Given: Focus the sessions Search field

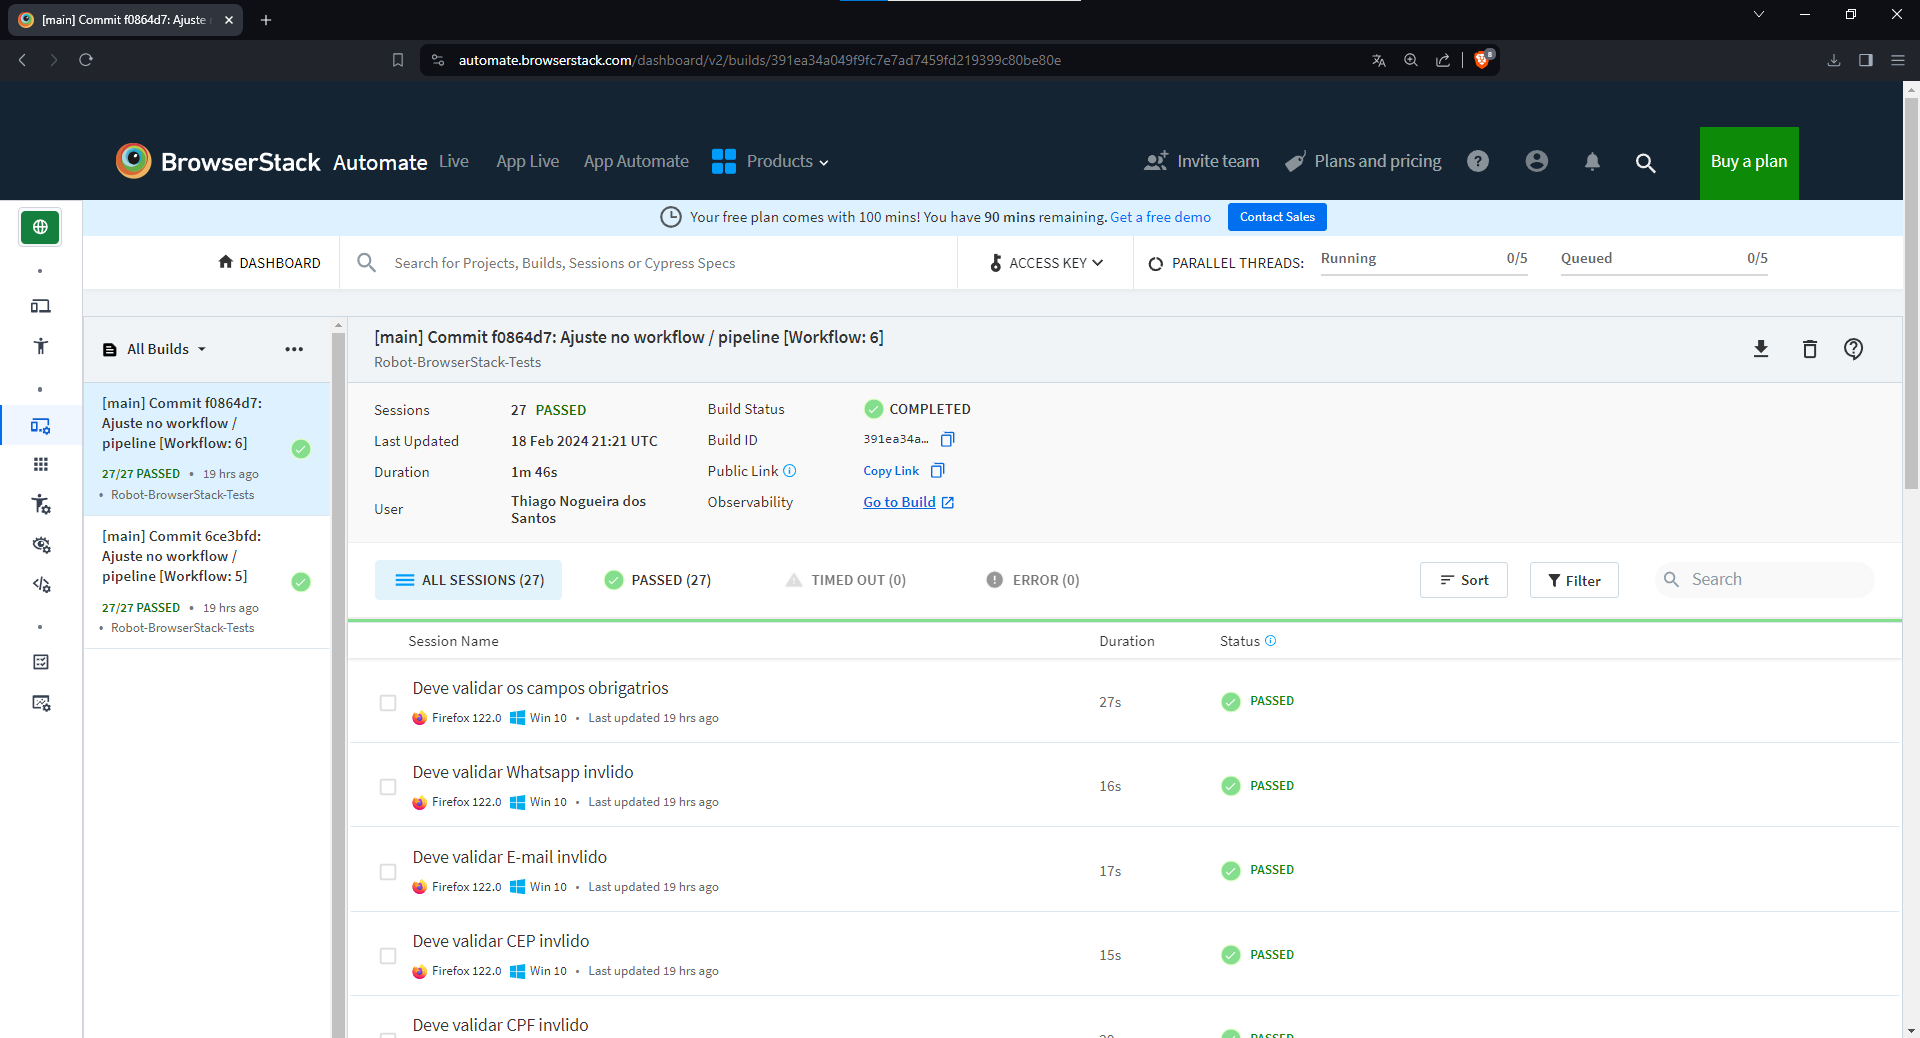Looking at the screenshot, I should click(x=1765, y=580).
